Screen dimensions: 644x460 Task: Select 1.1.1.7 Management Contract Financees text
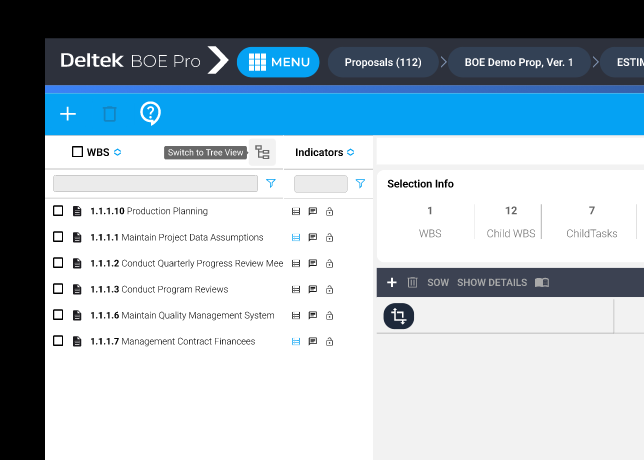[x=173, y=341]
